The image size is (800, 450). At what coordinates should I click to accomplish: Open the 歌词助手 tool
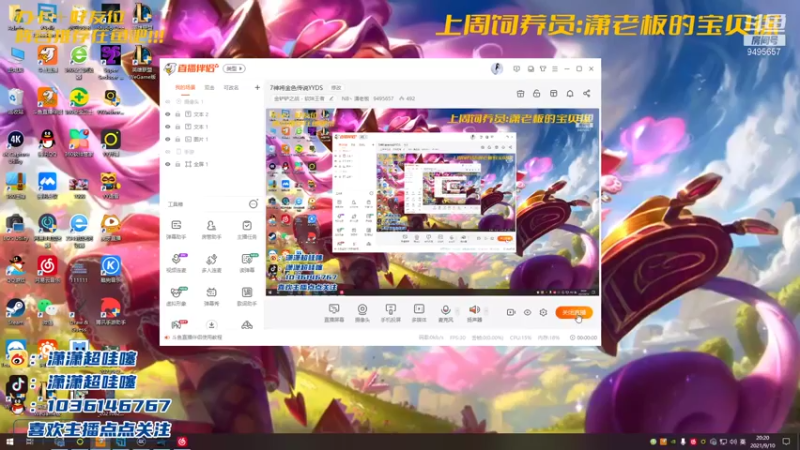pyautogui.click(x=247, y=296)
